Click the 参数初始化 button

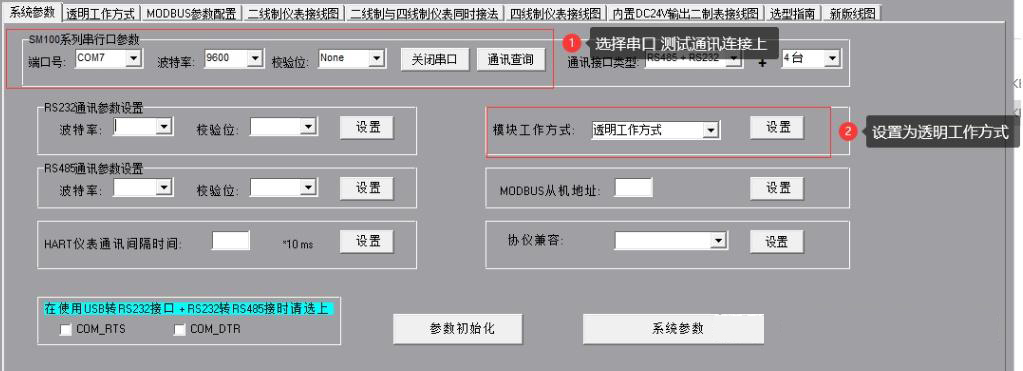point(458,329)
